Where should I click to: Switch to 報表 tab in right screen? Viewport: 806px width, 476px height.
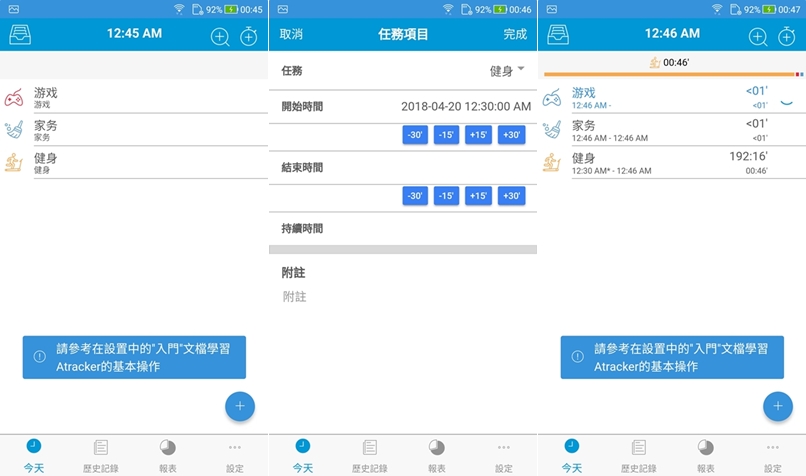706,455
